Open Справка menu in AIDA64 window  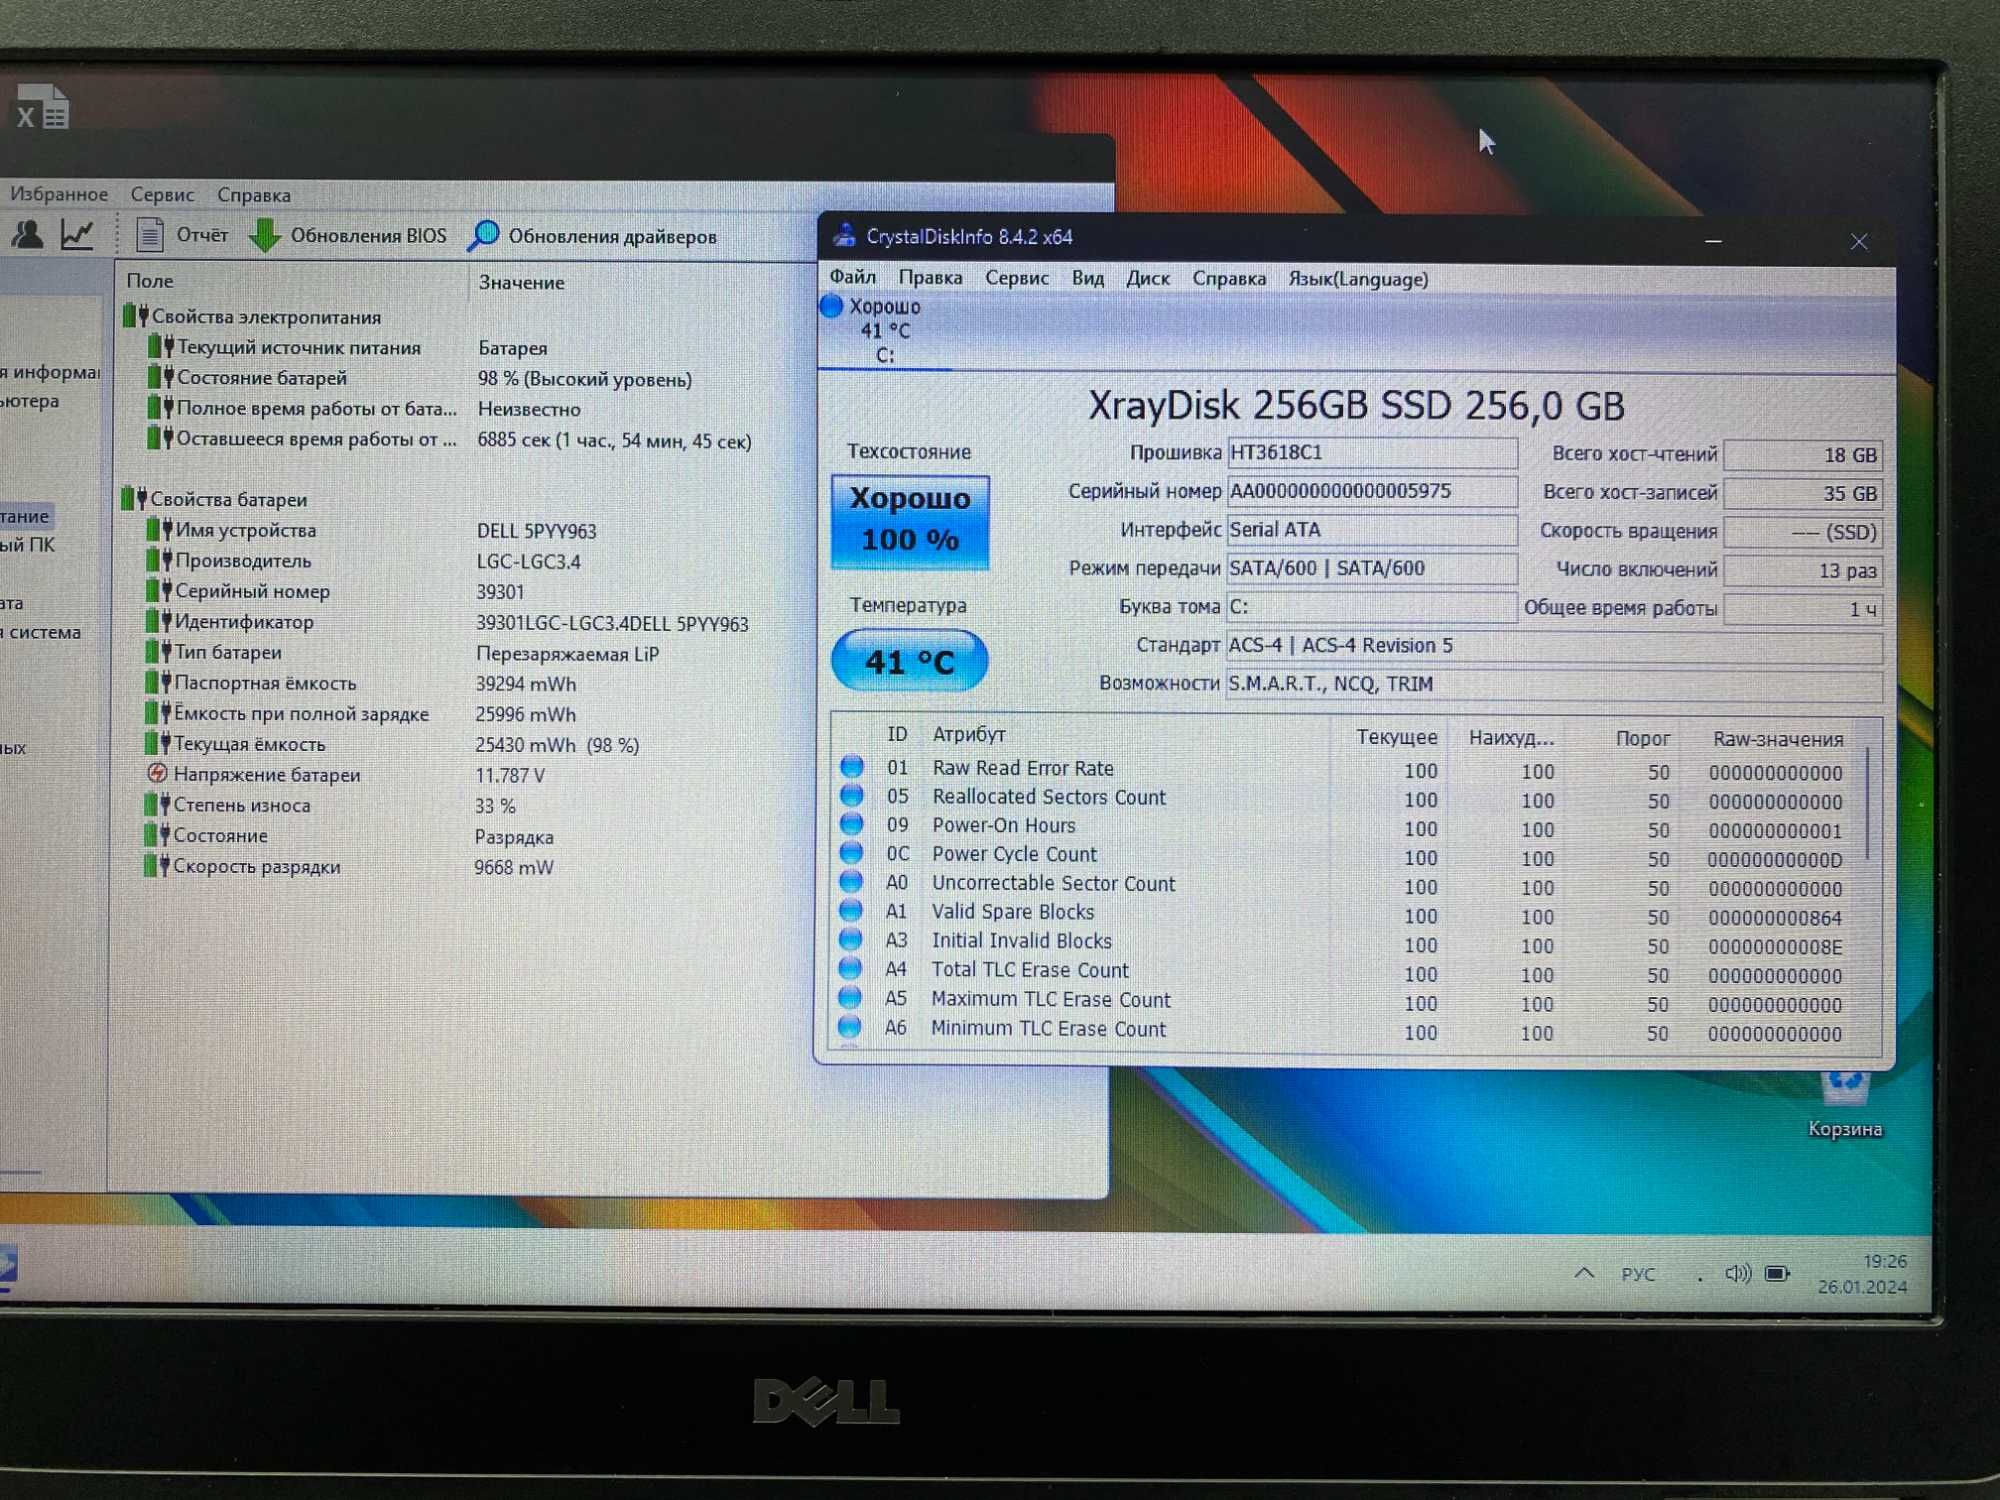click(254, 195)
